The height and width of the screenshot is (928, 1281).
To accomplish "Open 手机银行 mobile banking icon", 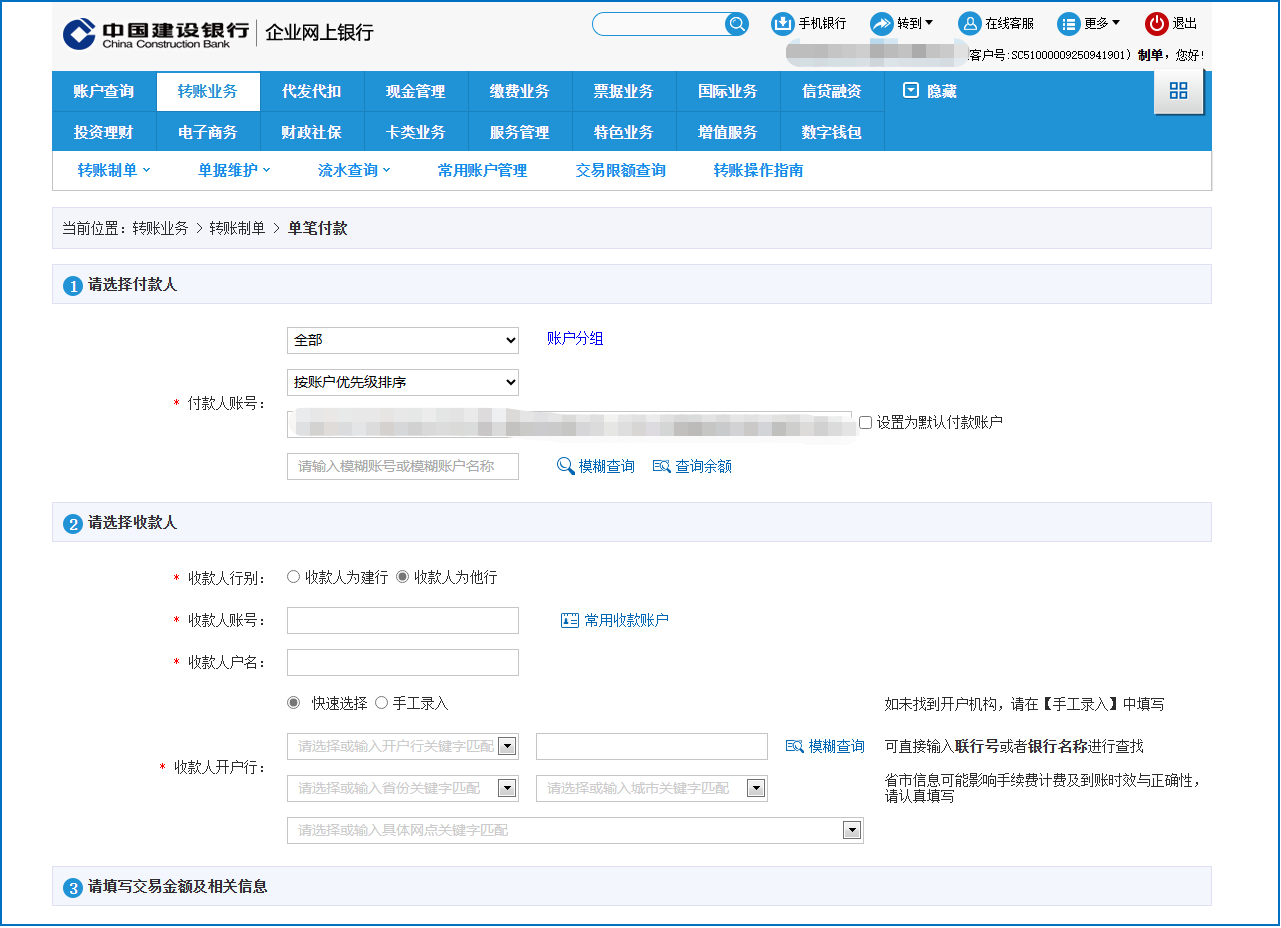I will click(783, 24).
